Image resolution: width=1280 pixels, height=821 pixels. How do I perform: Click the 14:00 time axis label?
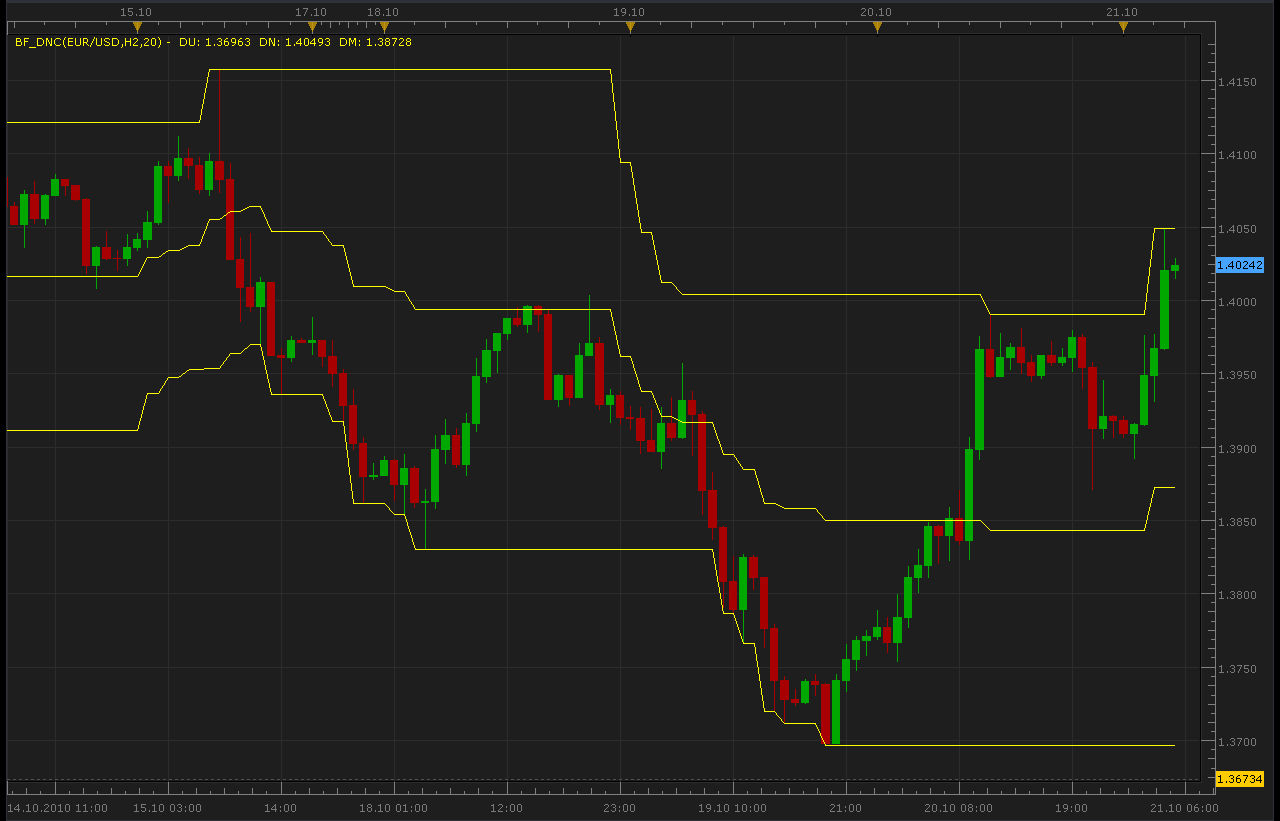point(281,808)
